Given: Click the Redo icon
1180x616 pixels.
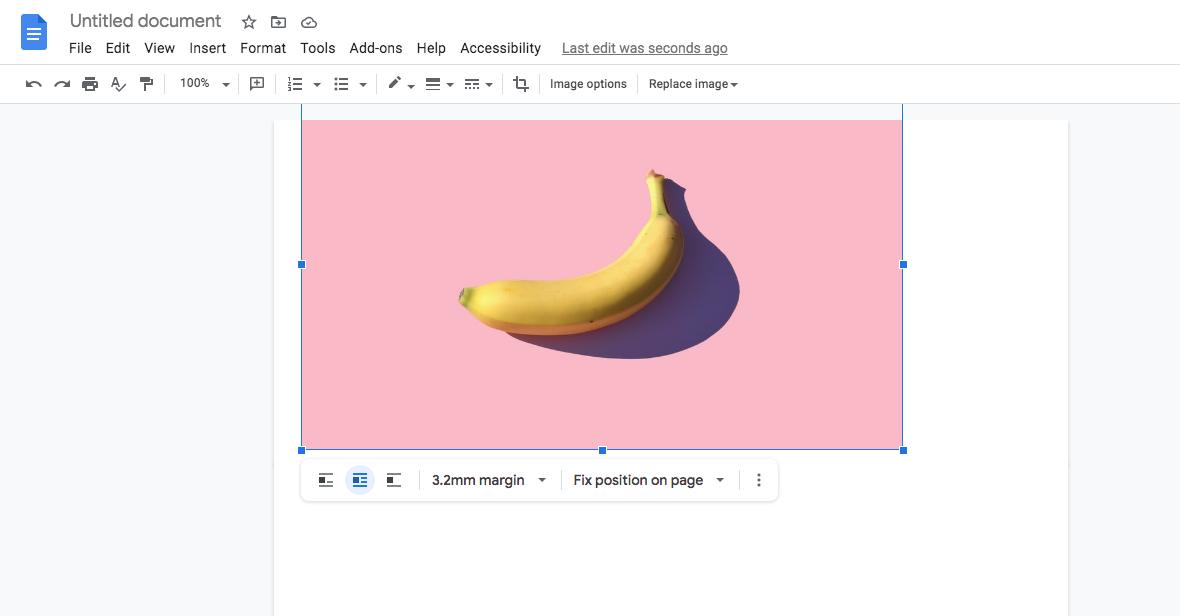Looking at the screenshot, I should tap(61, 84).
